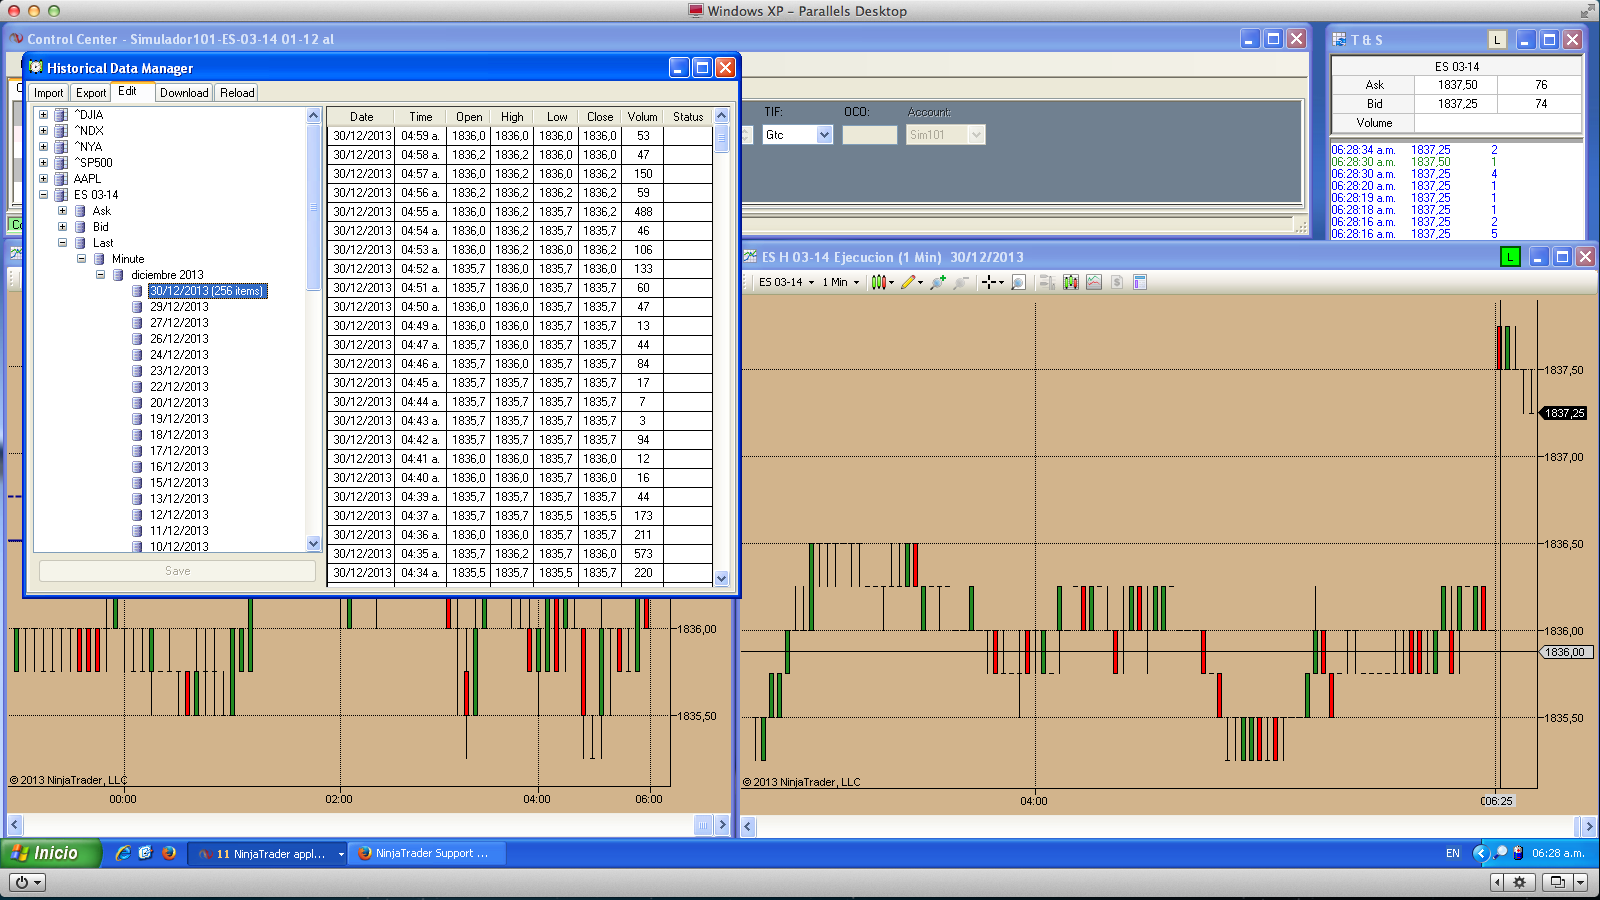Open the Windows Inicio start menu
The width and height of the screenshot is (1600, 900).
pyautogui.click(x=51, y=853)
